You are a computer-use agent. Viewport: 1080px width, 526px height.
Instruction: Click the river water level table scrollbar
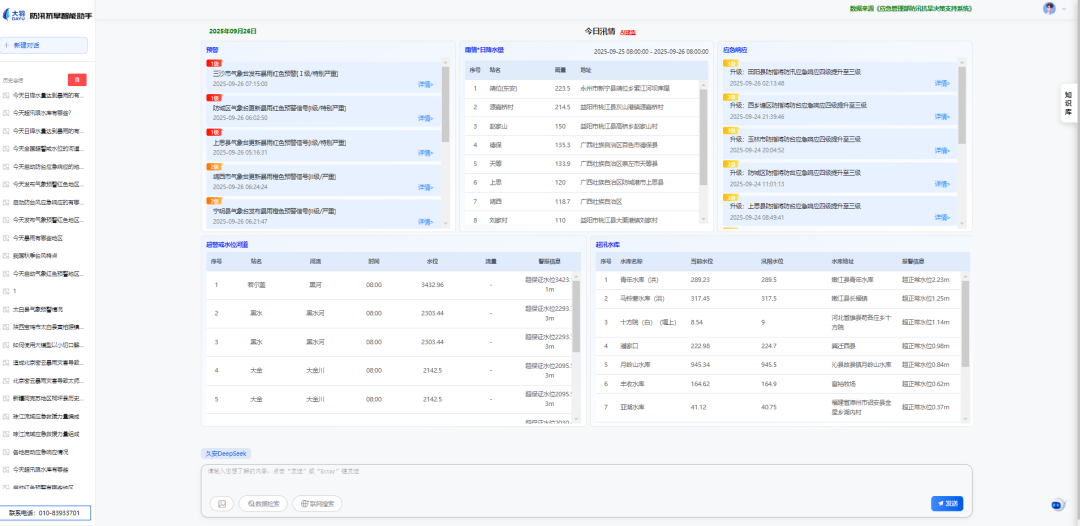click(577, 317)
